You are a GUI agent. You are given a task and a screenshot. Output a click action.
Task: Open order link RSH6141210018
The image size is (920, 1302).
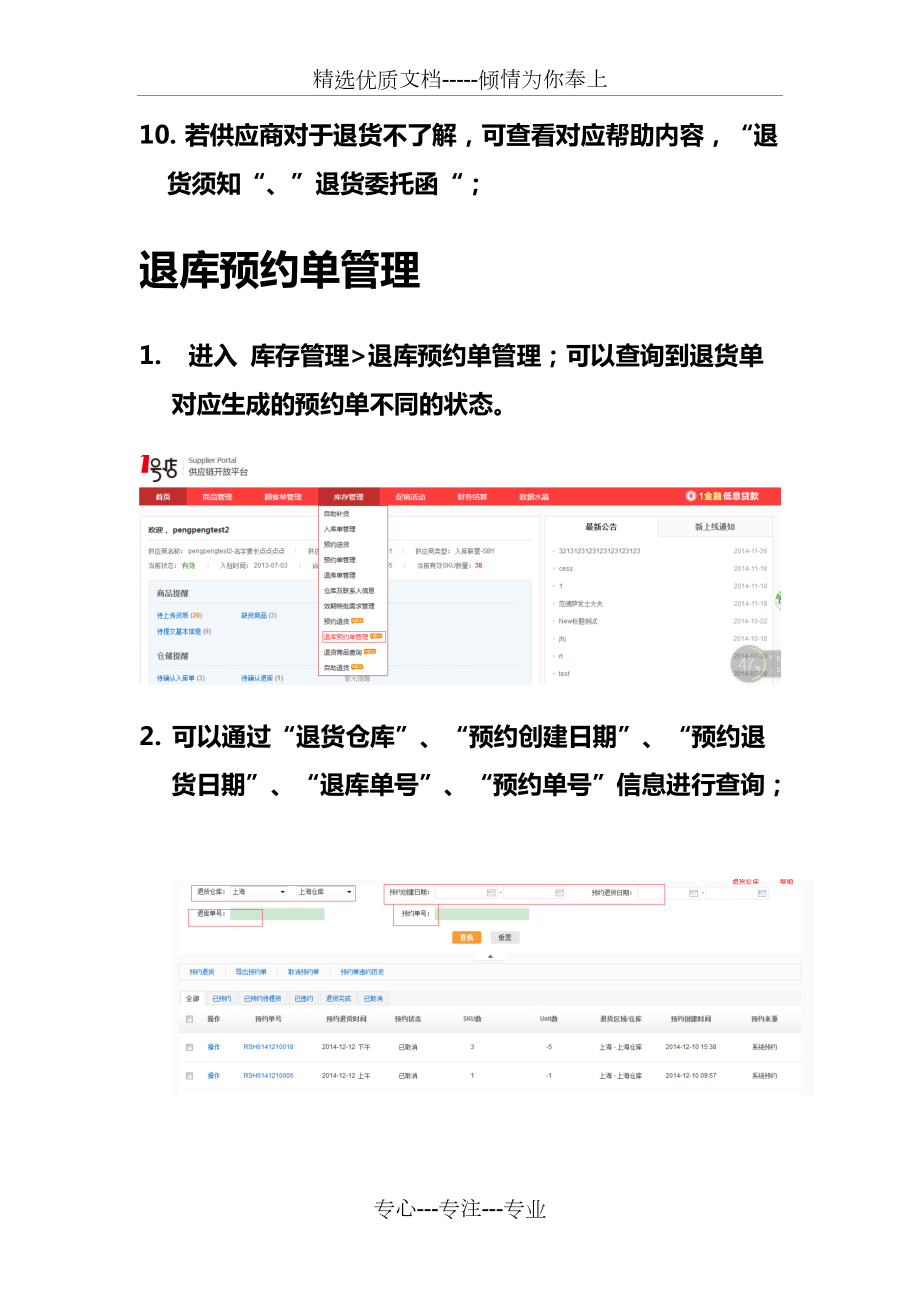click(x=268, y=1047)
